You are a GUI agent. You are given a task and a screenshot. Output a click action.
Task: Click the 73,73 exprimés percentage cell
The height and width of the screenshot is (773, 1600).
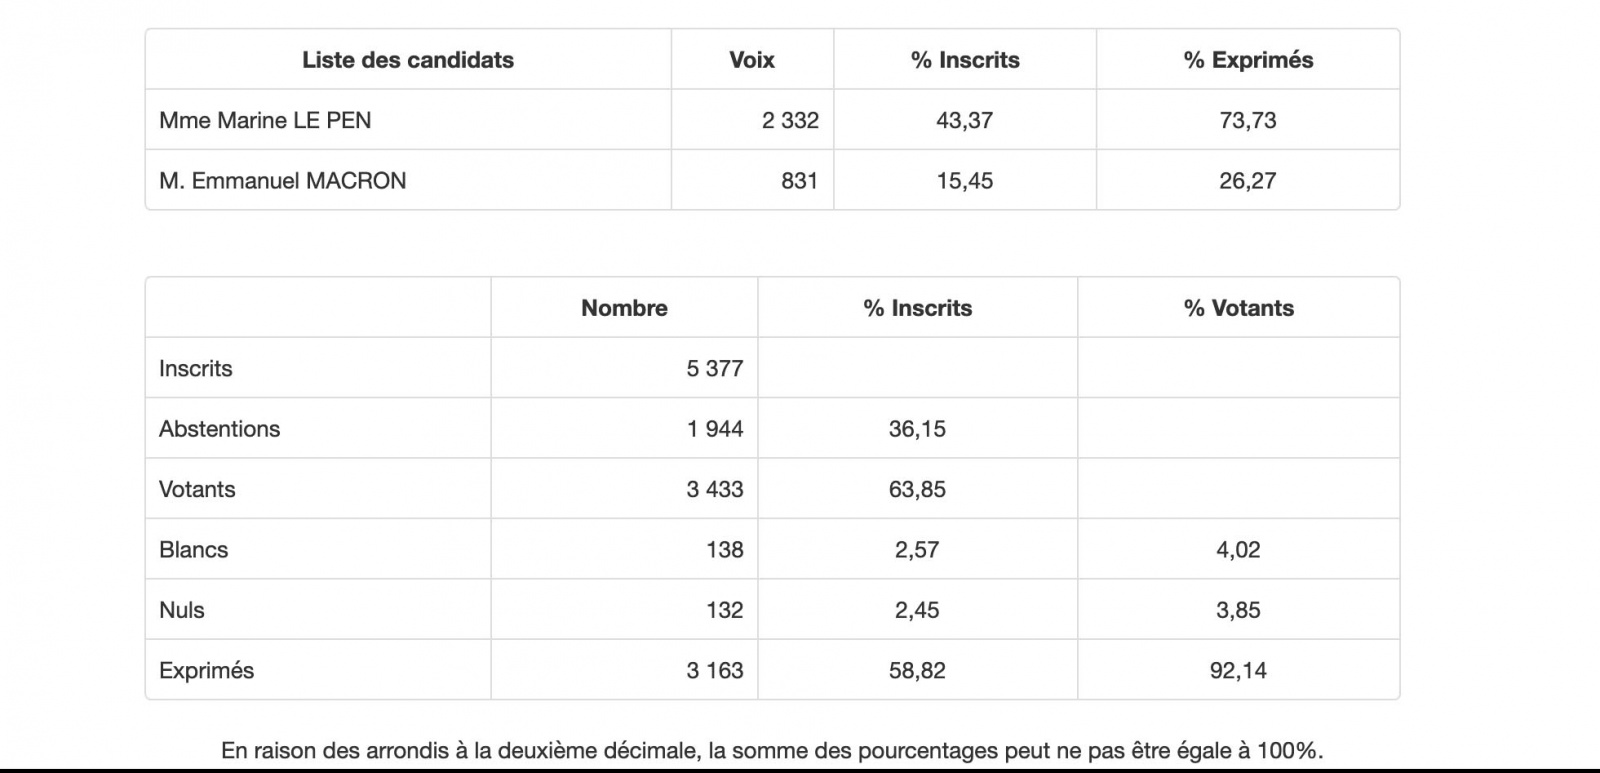[x=1248, y=120]
